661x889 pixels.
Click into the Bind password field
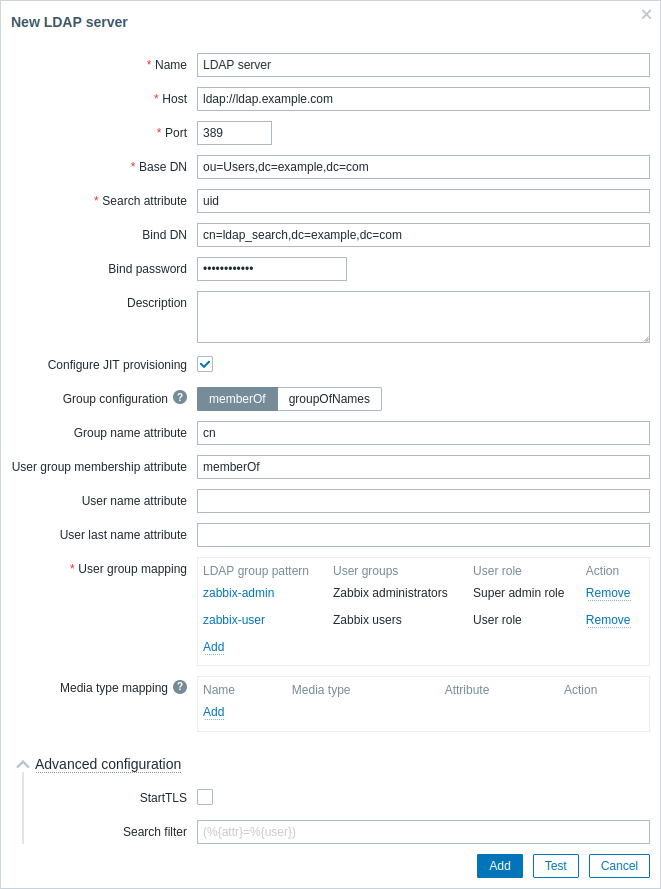pyautogui.click(x=272, y=269)
